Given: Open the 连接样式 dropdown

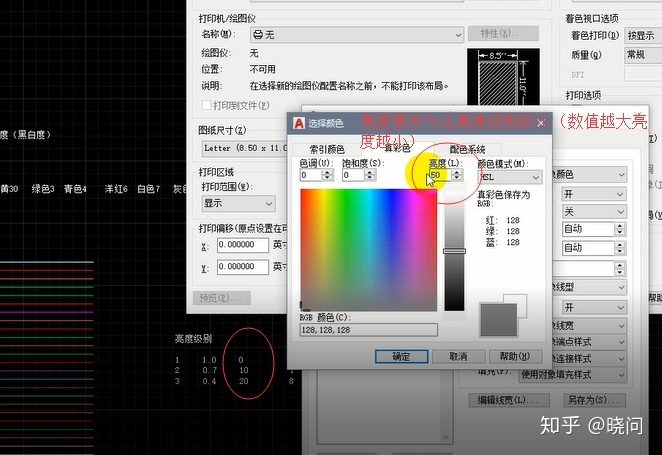Looking at the screenshot, I should click(589, 359).
